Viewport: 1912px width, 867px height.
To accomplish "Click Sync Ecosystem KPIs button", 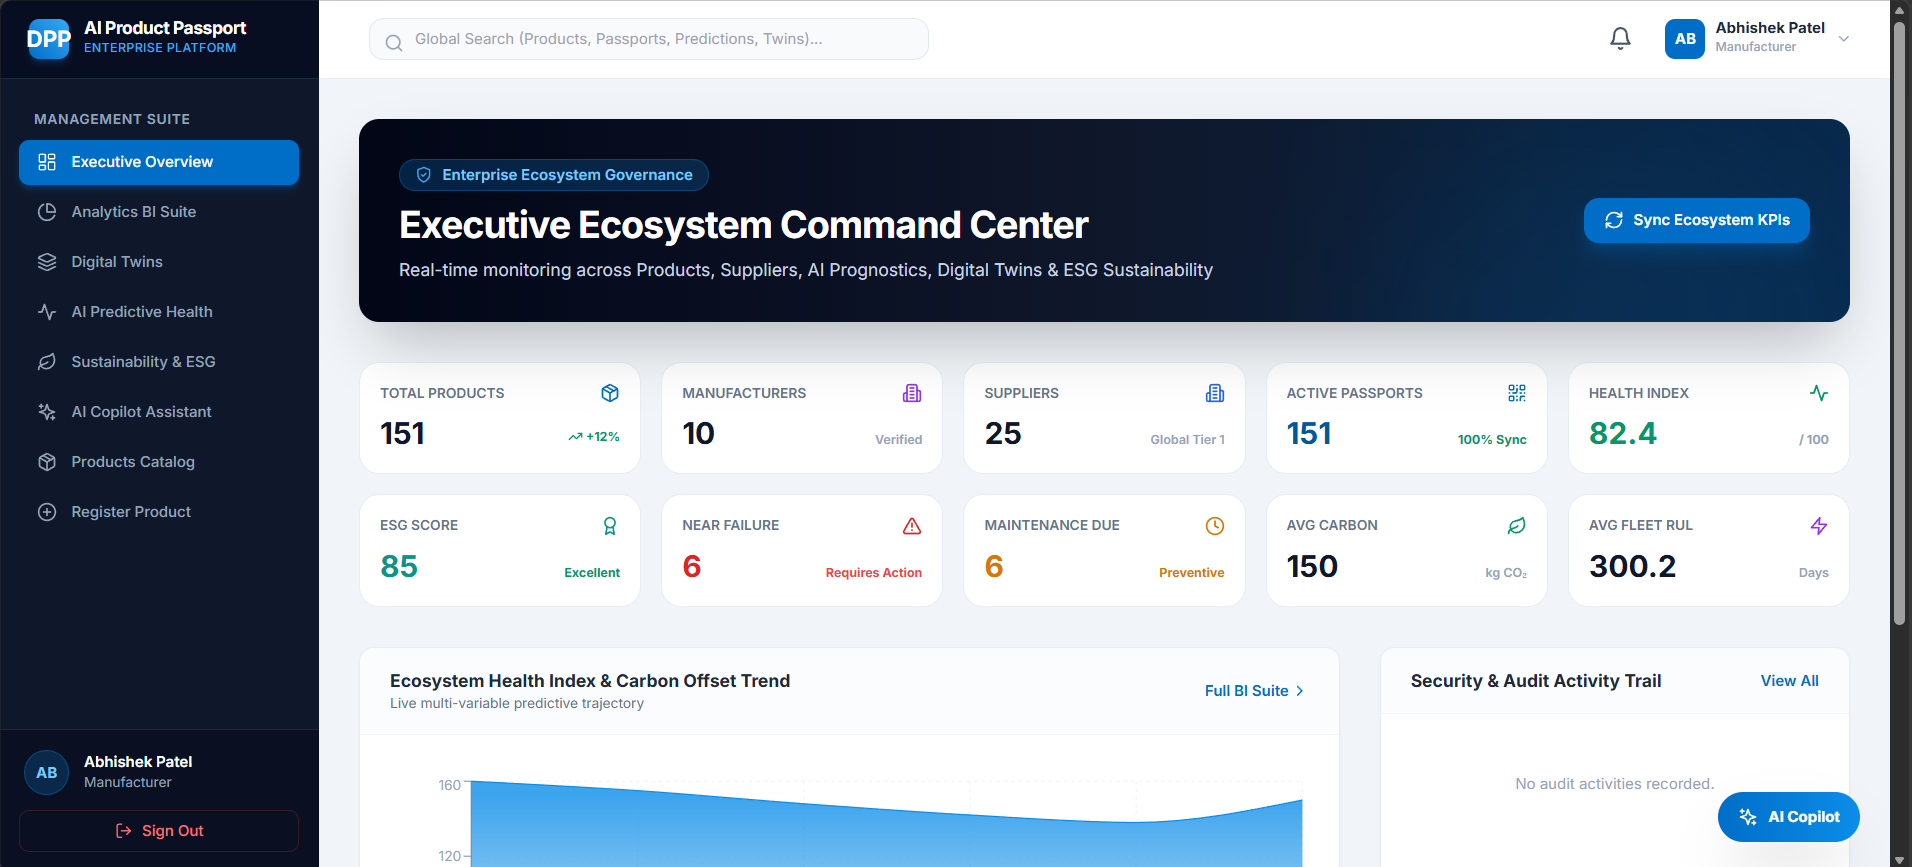I will click(x=1696, y=220).
